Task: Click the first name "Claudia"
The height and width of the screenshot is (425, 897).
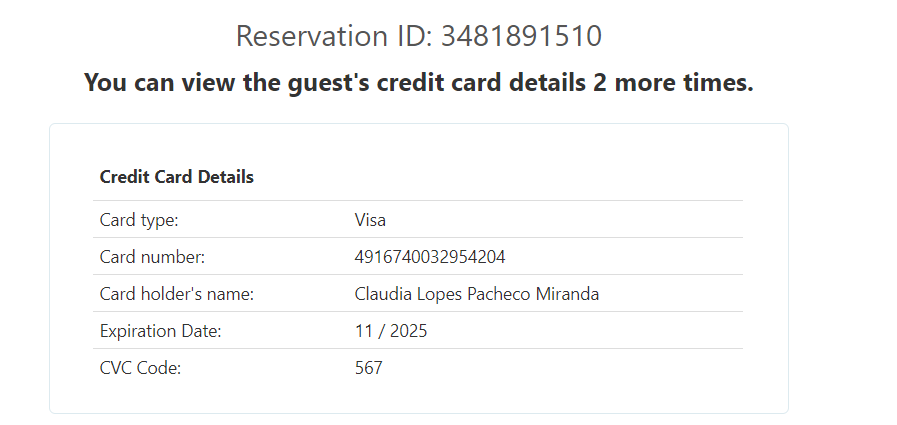Action: coord(382,294)
